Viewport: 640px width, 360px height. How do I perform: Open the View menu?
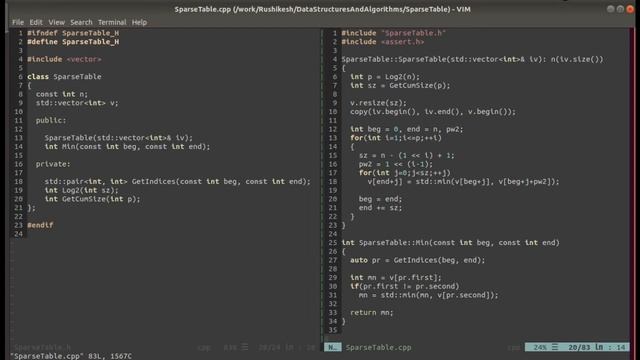tap(56, 22)
